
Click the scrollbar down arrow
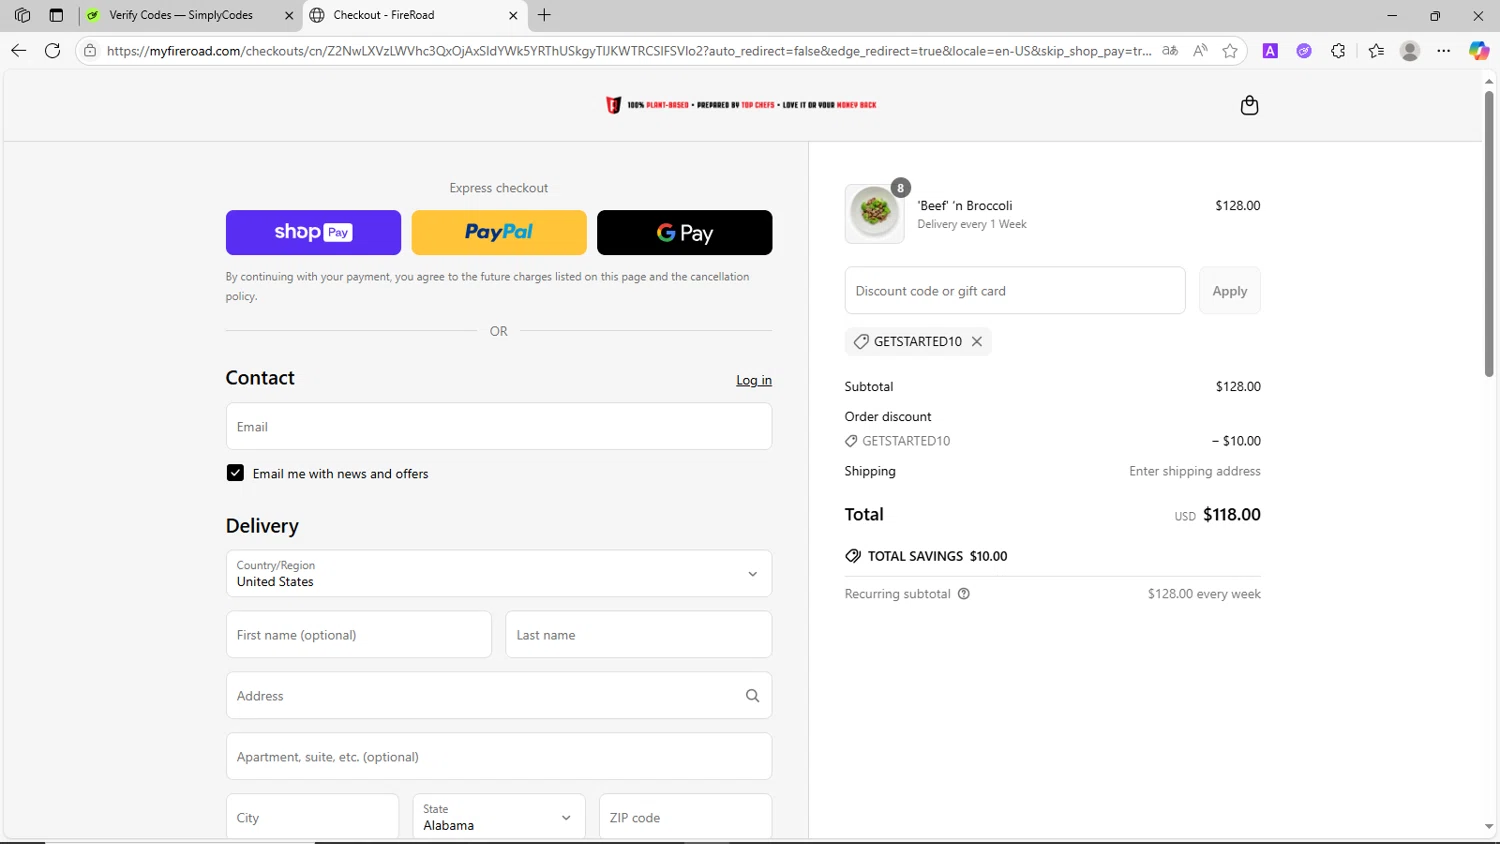[x=1489, y=827]
